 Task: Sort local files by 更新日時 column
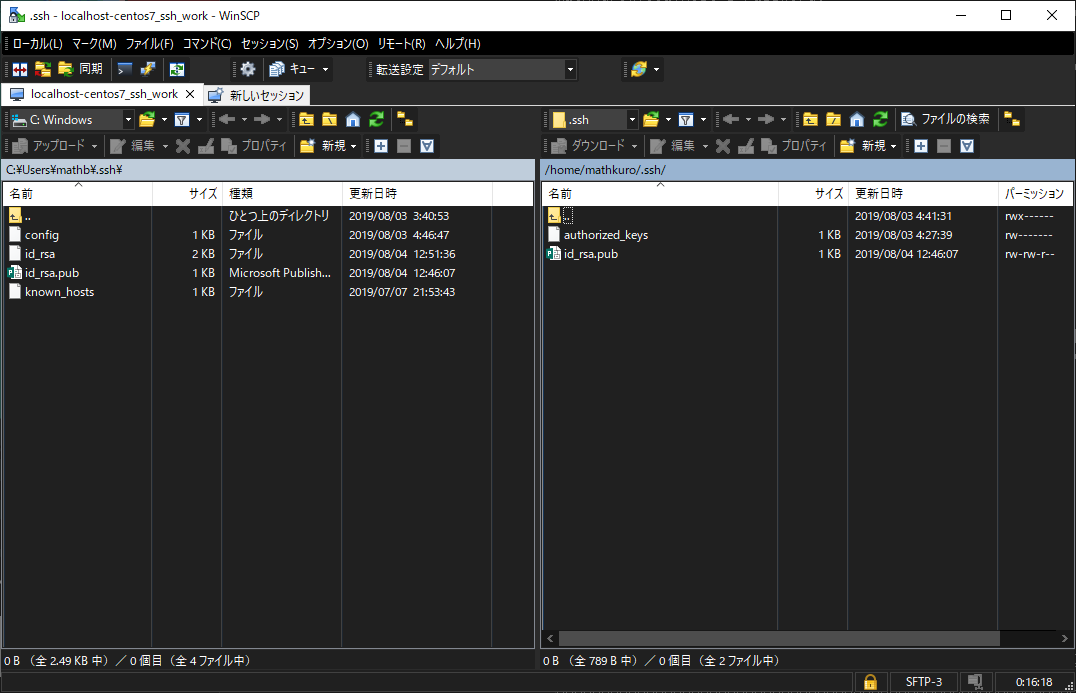(417, 193)
